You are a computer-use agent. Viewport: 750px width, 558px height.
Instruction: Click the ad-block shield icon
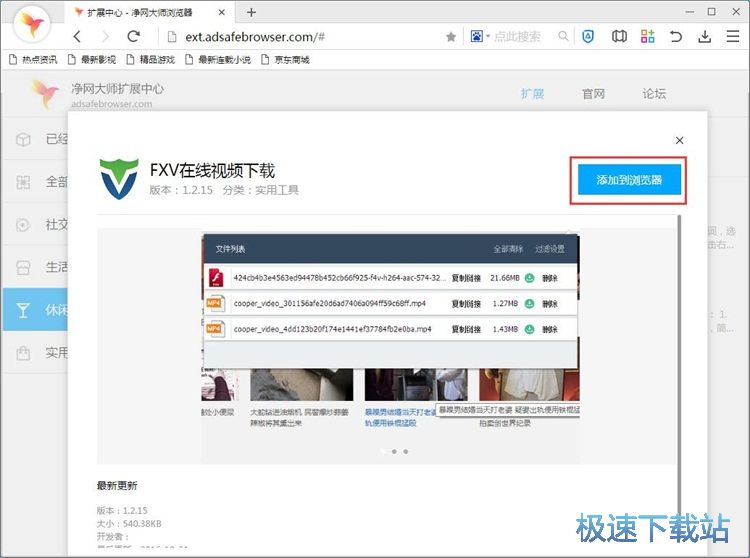589,37
